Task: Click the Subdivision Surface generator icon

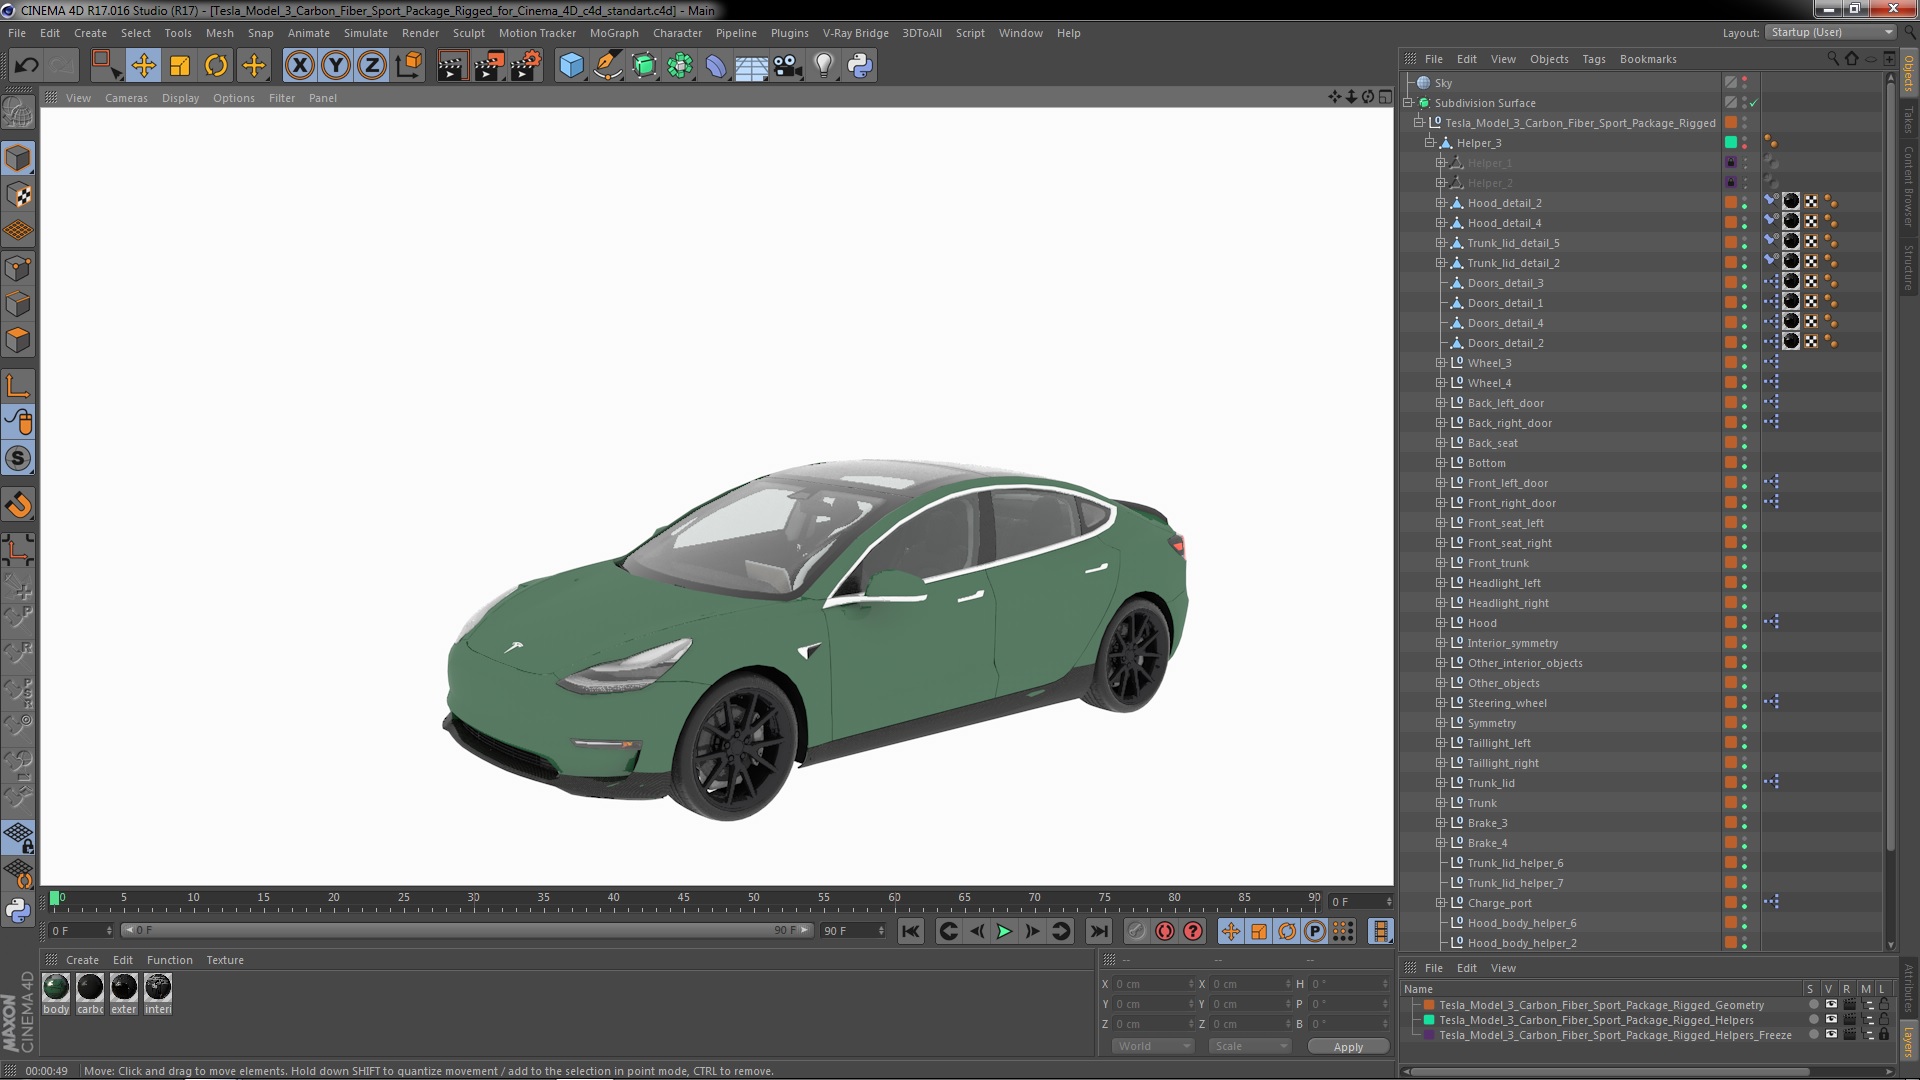Action: [644, 66]
